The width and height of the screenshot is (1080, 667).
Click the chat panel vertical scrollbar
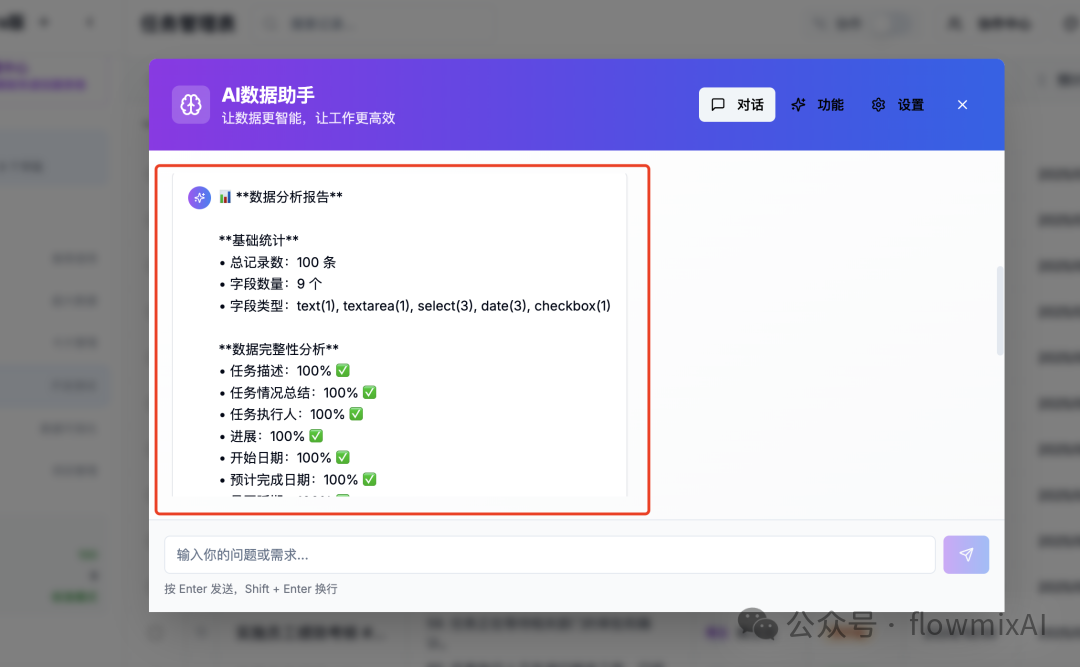[x=999, y=310]
